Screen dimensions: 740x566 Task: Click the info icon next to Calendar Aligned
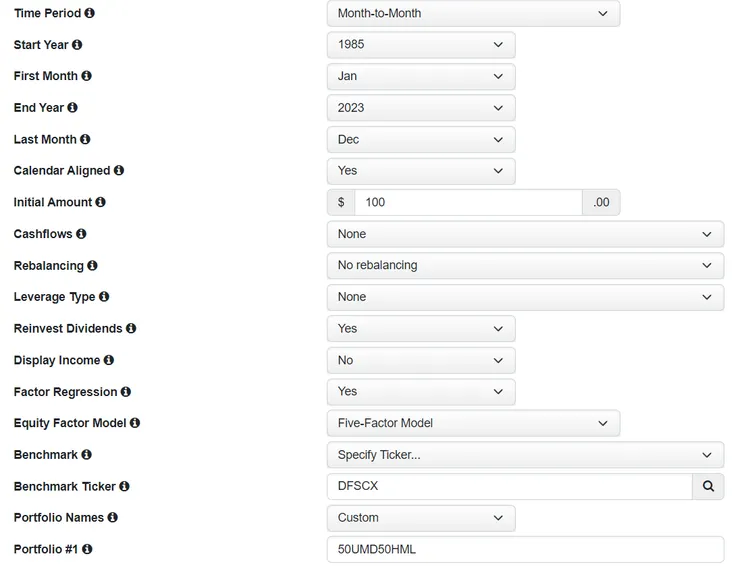119,171
